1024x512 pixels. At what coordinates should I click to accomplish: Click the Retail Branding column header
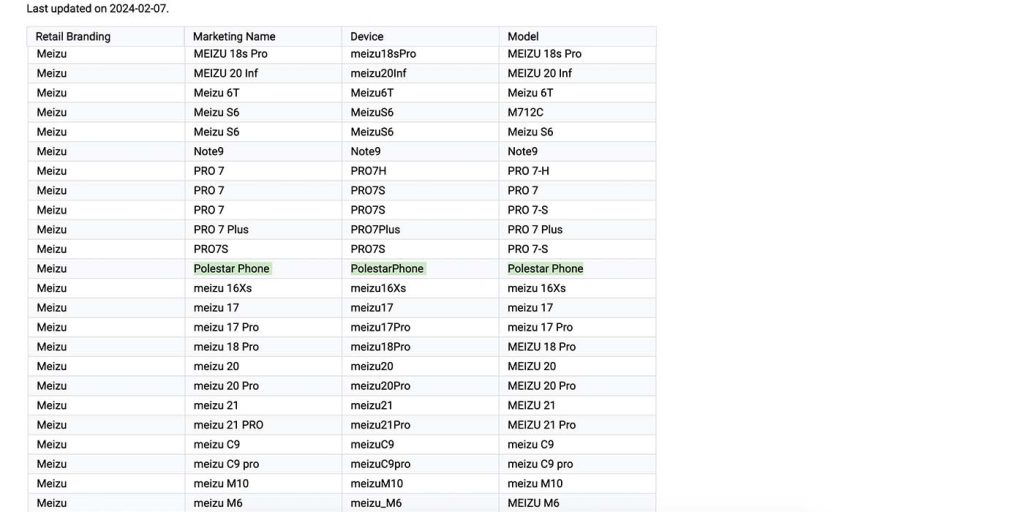pyautogui.click(x=73, y=37)
